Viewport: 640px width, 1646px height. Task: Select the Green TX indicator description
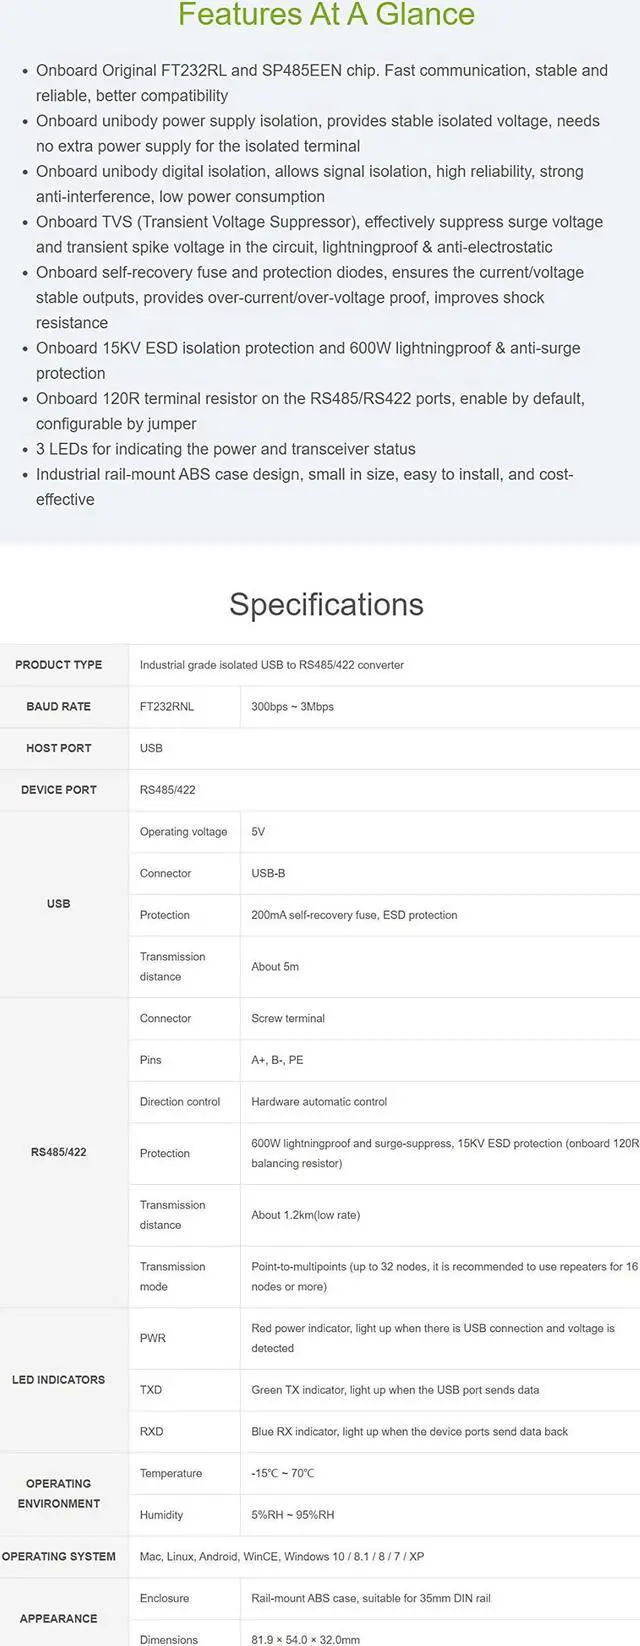(395, 1390)
